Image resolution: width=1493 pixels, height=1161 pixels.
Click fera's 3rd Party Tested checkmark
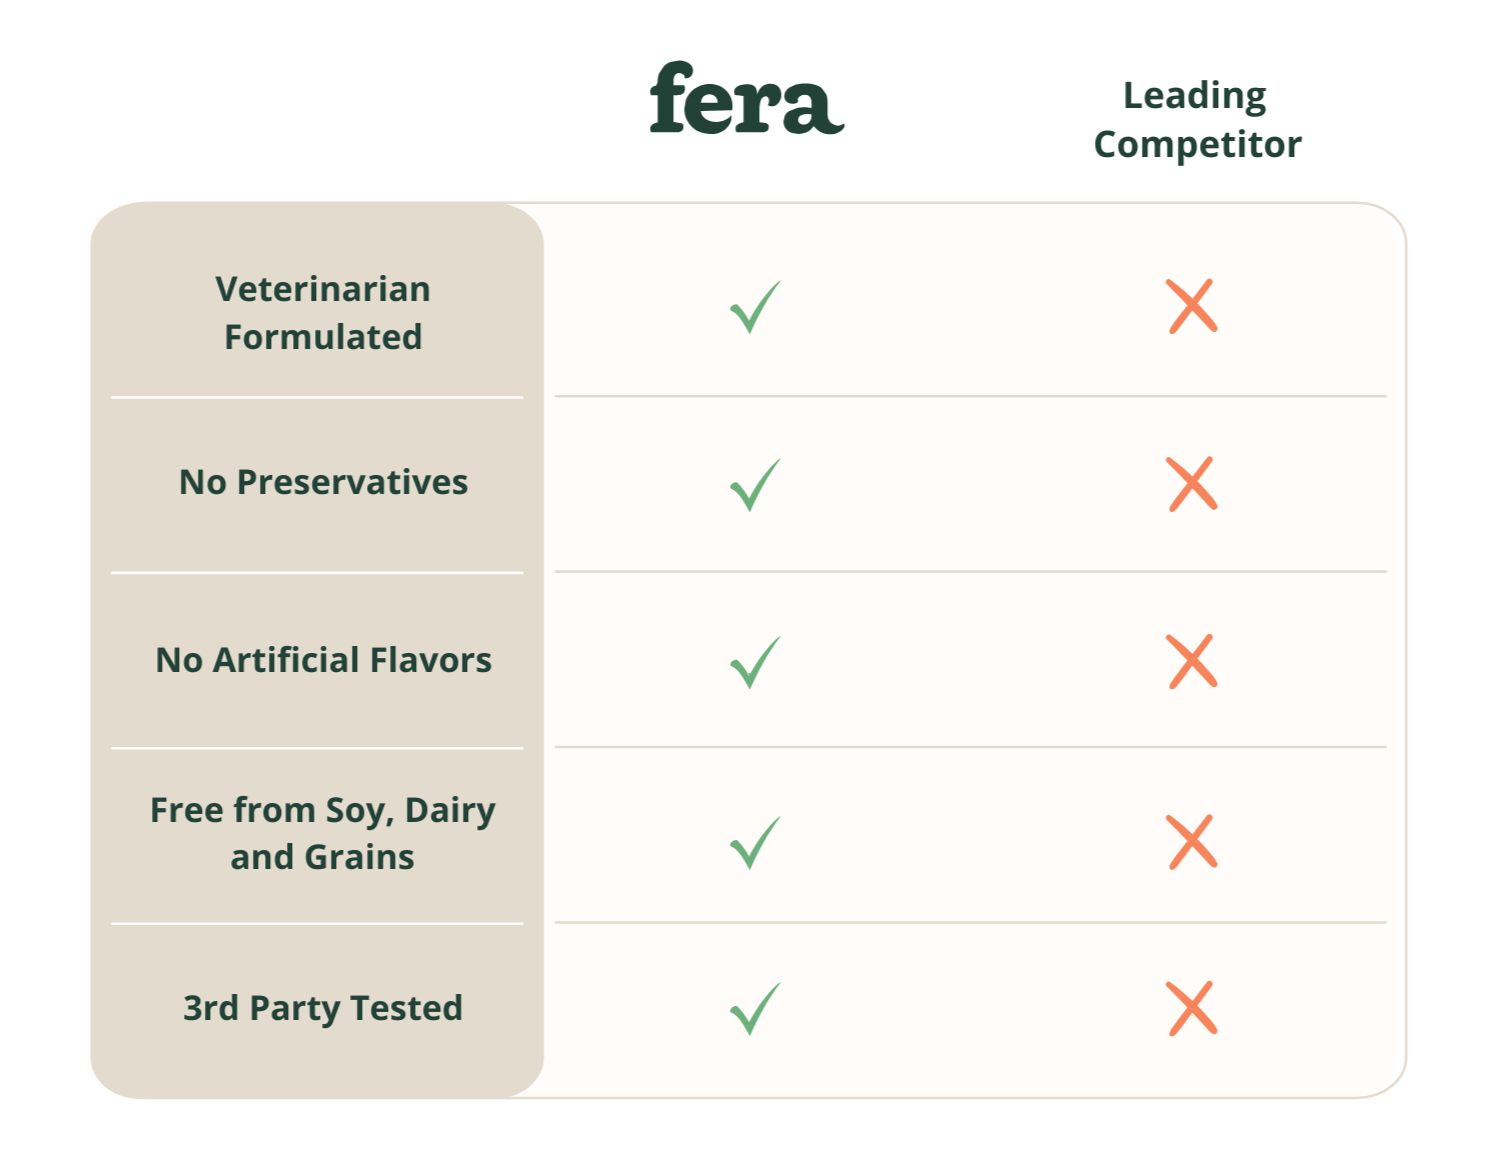click(x=755, y=1008)
